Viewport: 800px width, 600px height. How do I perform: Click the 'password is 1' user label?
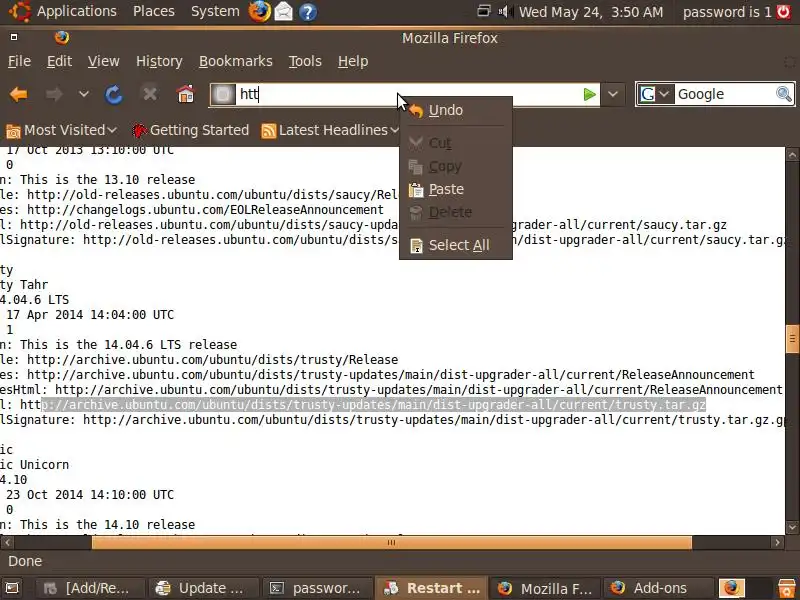727,12
